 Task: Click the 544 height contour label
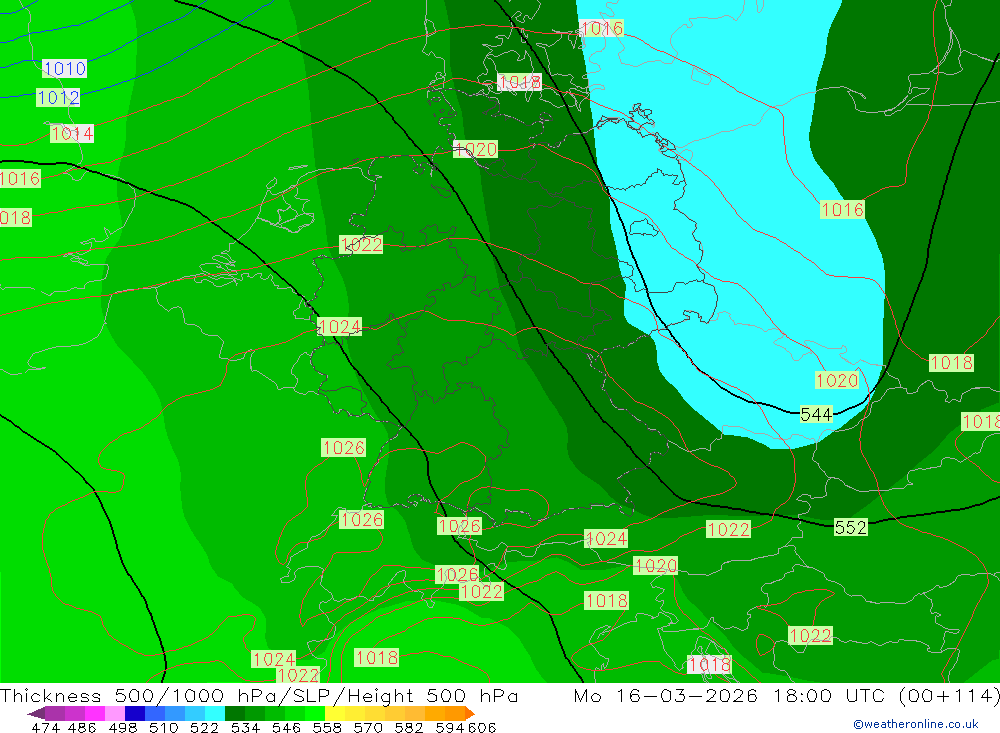point(816,415)
